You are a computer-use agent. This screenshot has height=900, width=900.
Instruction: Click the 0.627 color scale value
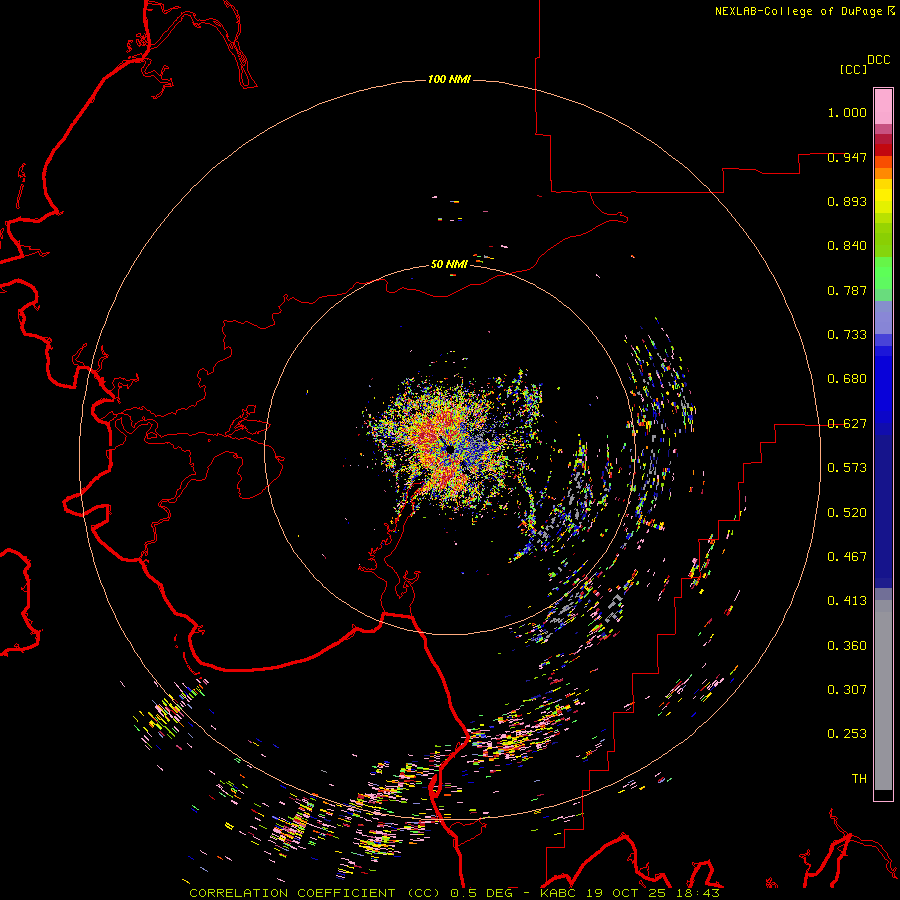pyautogui.click(x=847, y=424)
